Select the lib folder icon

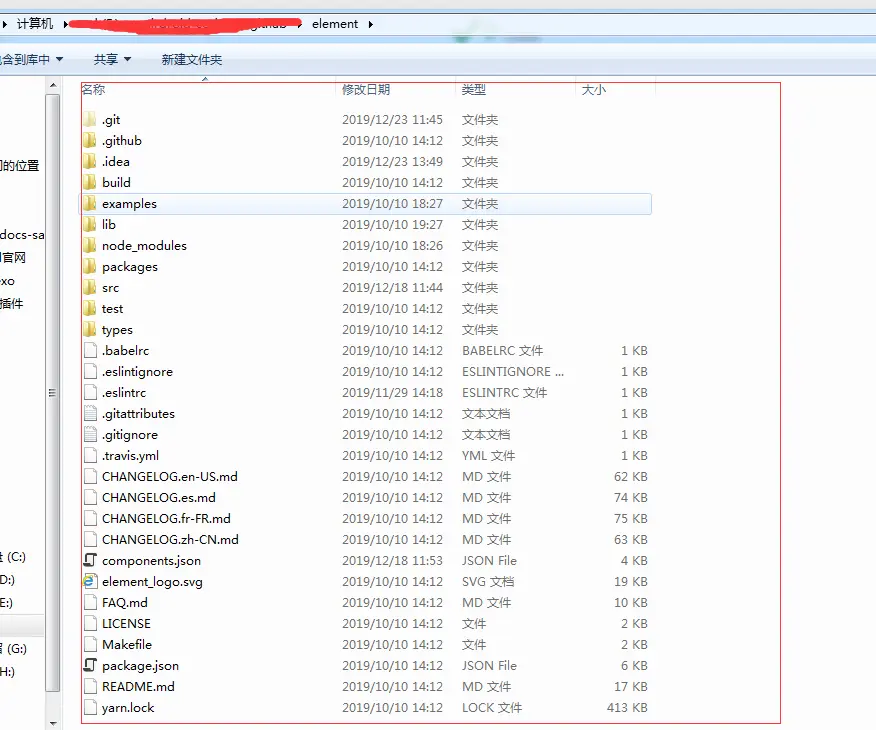(x=89, y=225)
